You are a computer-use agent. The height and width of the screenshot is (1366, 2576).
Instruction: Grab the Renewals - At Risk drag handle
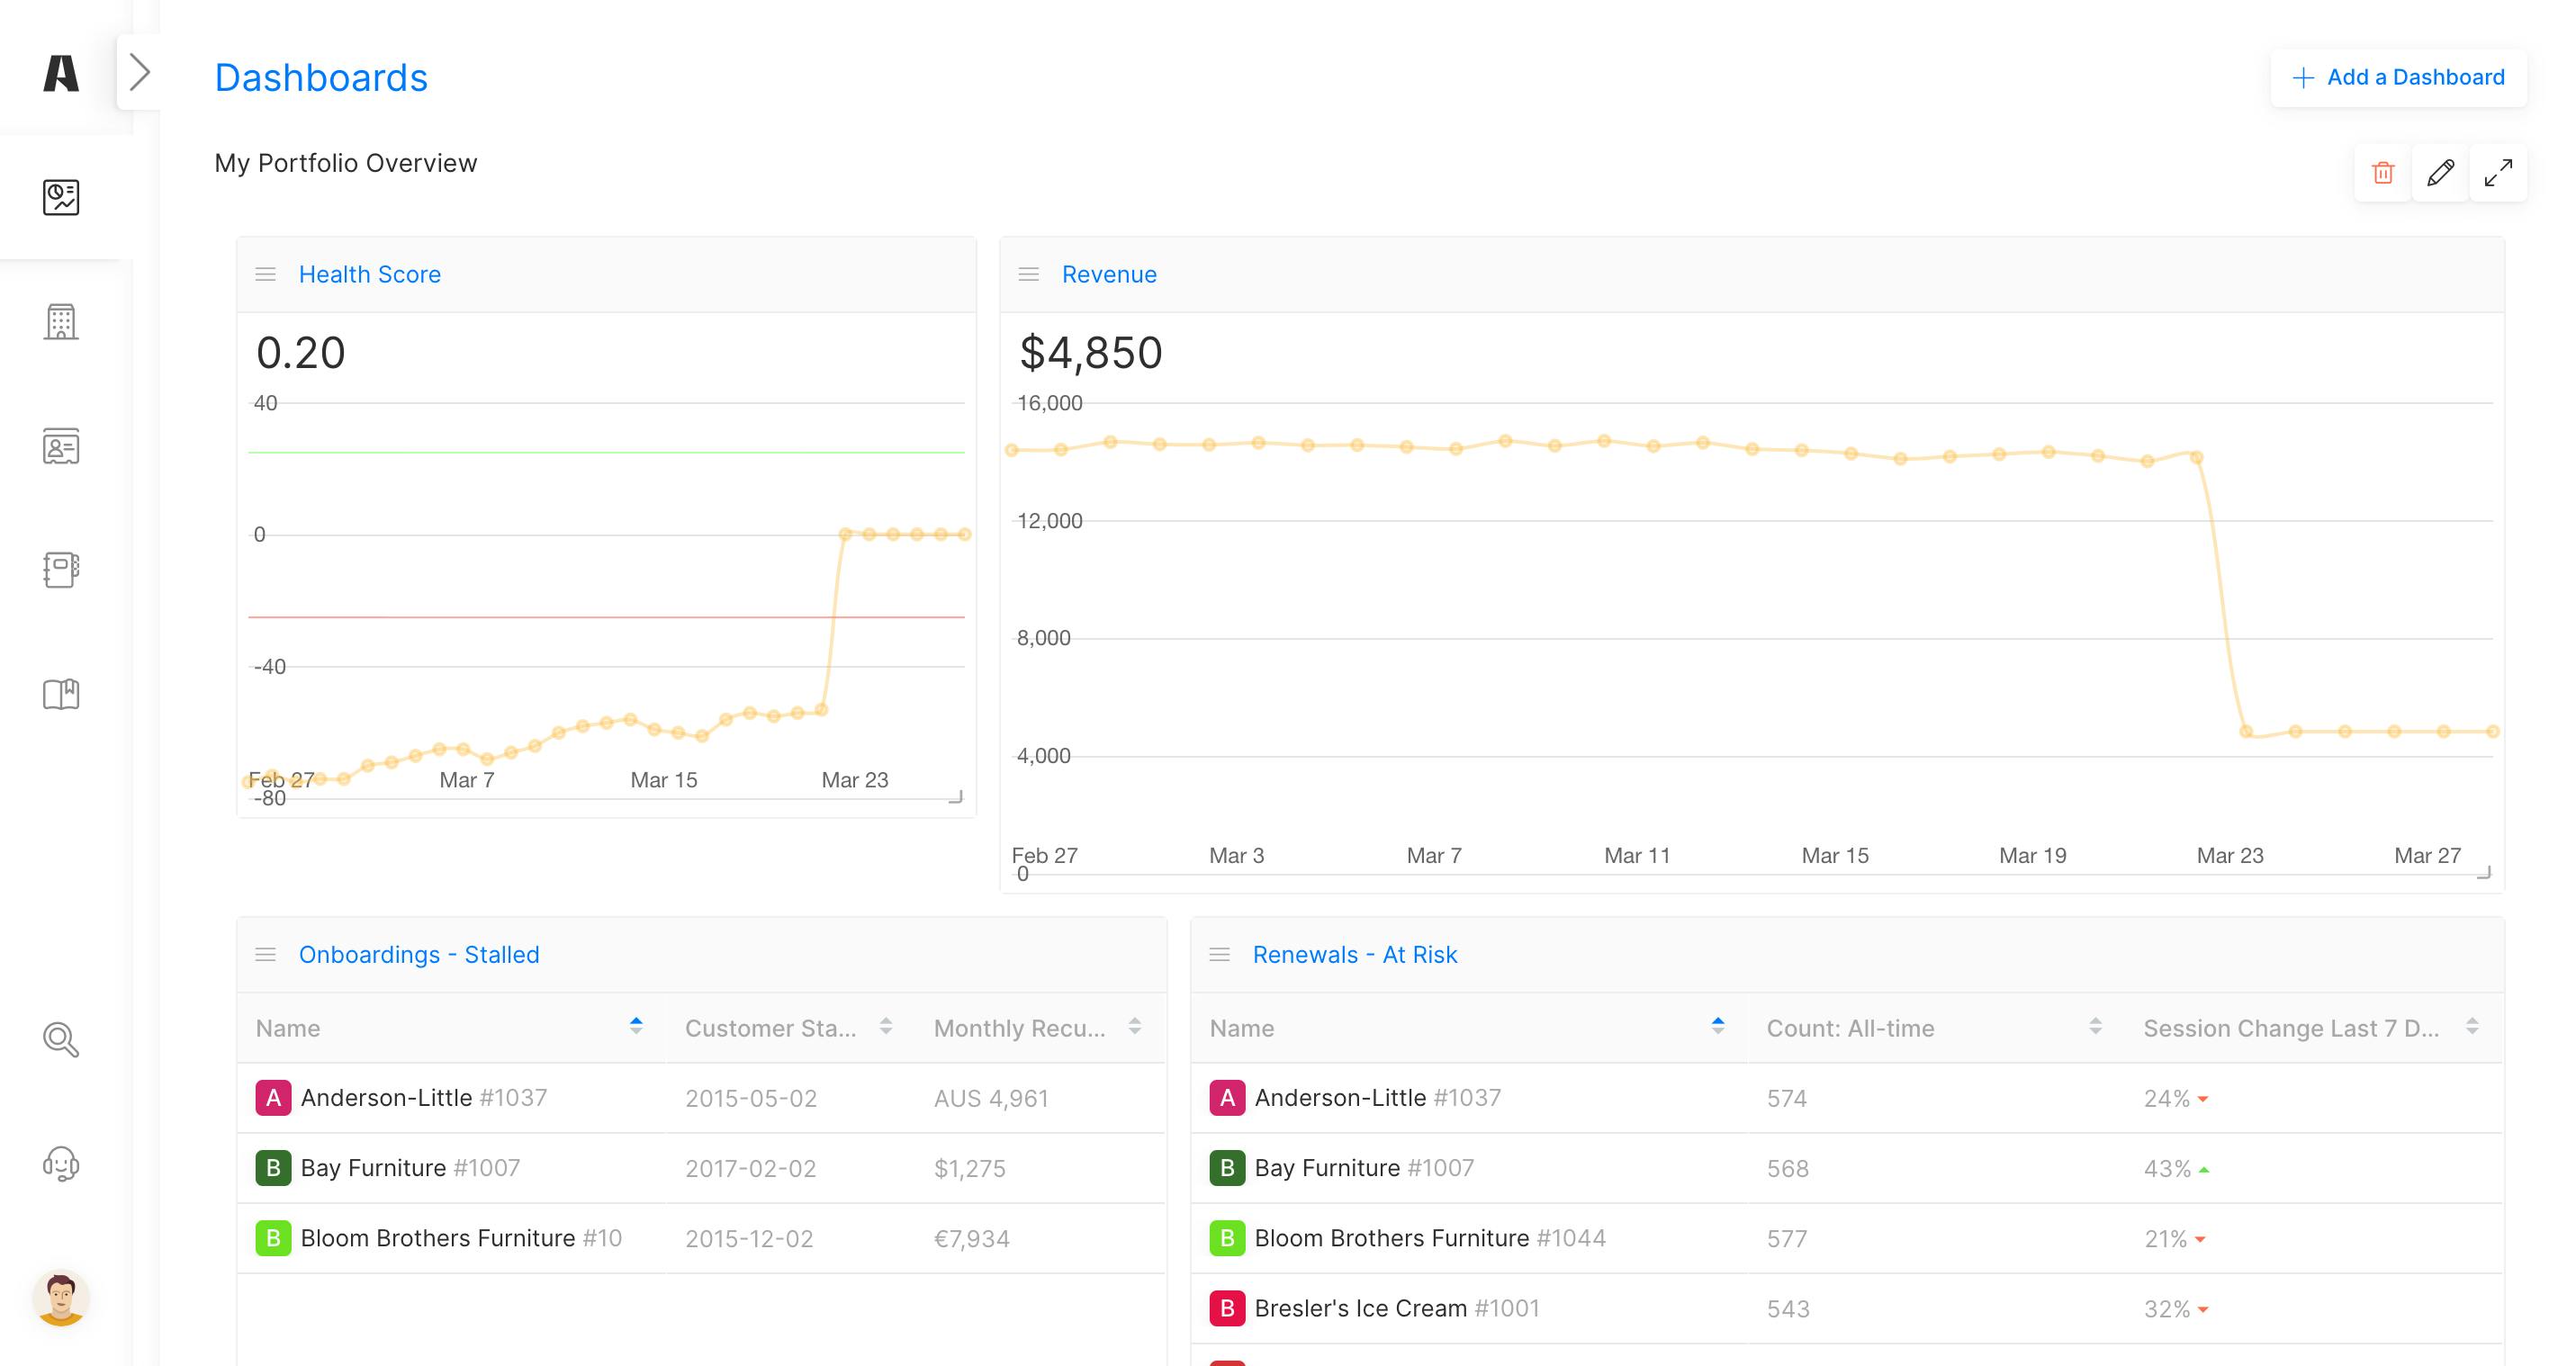tap(1220, 954)
